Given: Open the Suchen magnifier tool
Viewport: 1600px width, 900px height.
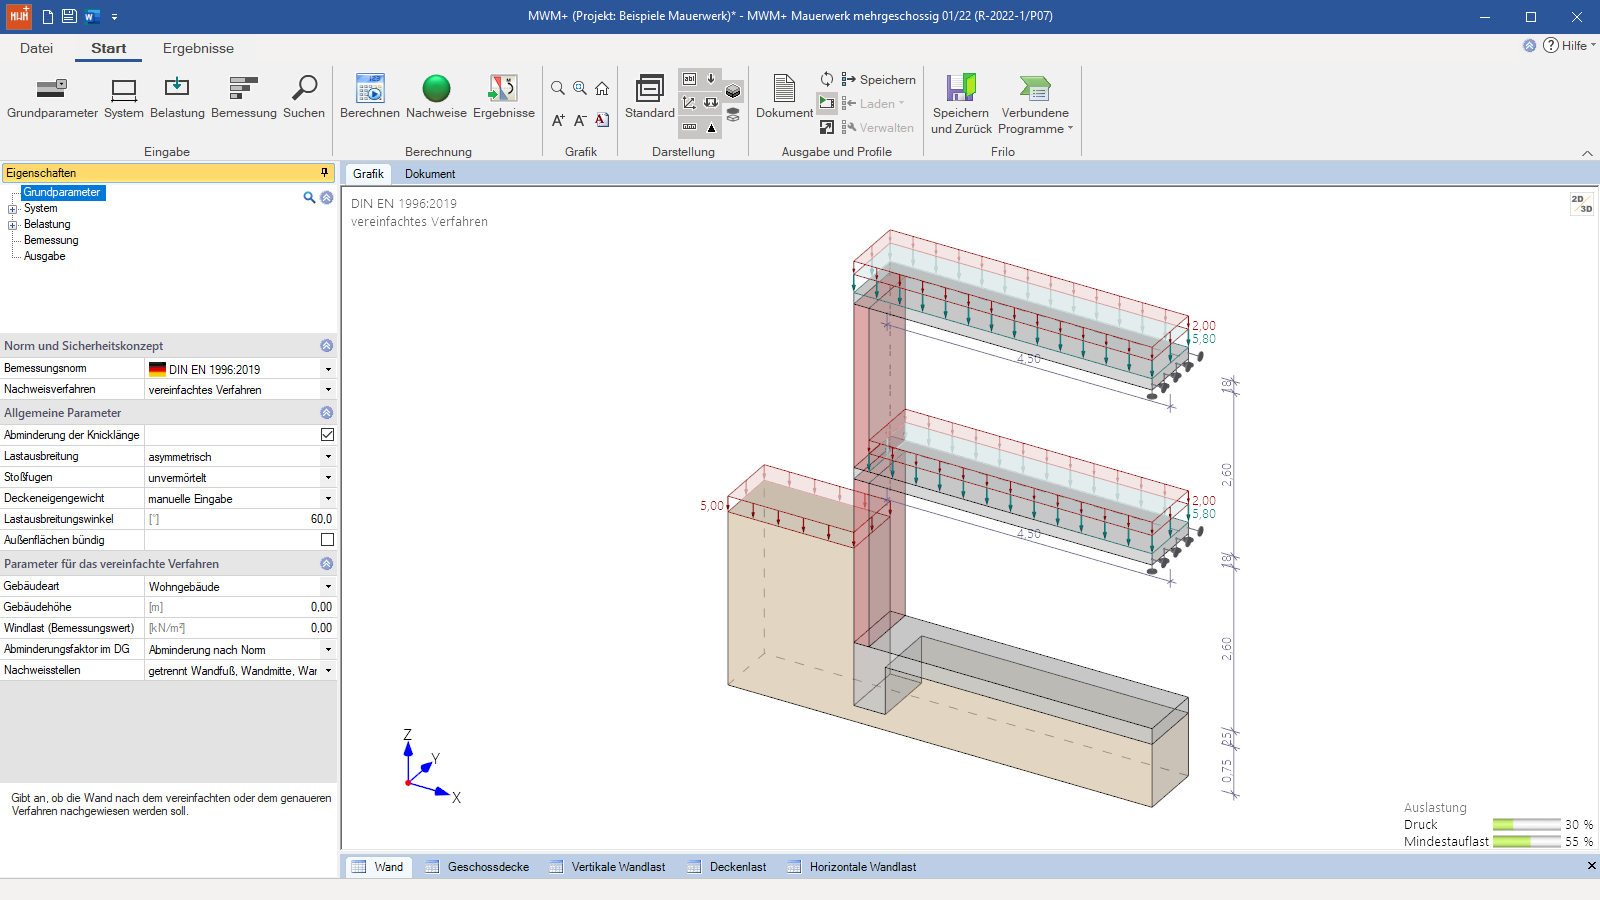Looking at the screenshot, I should click(304, 98).
